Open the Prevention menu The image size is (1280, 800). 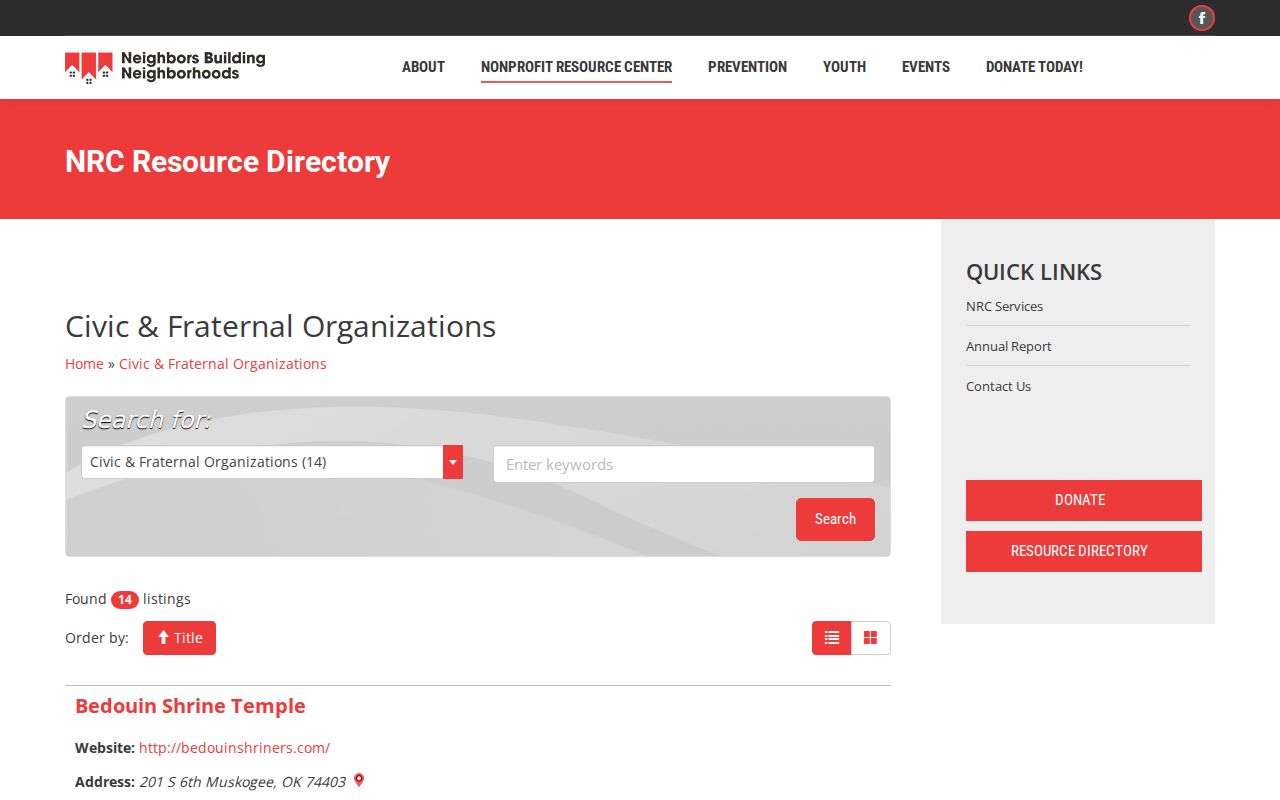[x=747, y=67]
